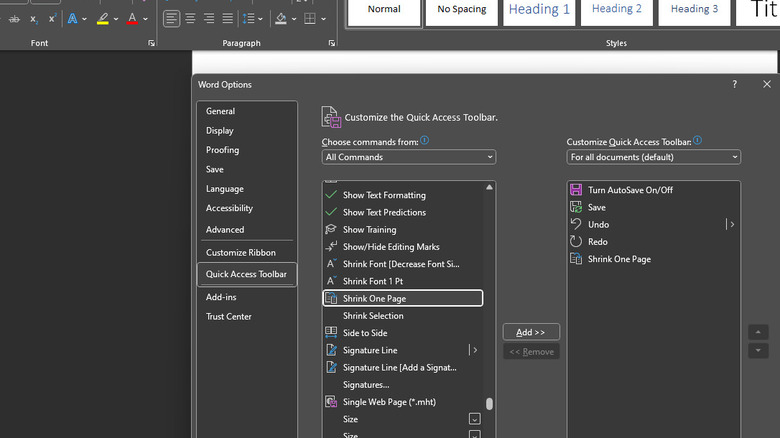Click the Borders icon in ribbon

click(309, 19)
